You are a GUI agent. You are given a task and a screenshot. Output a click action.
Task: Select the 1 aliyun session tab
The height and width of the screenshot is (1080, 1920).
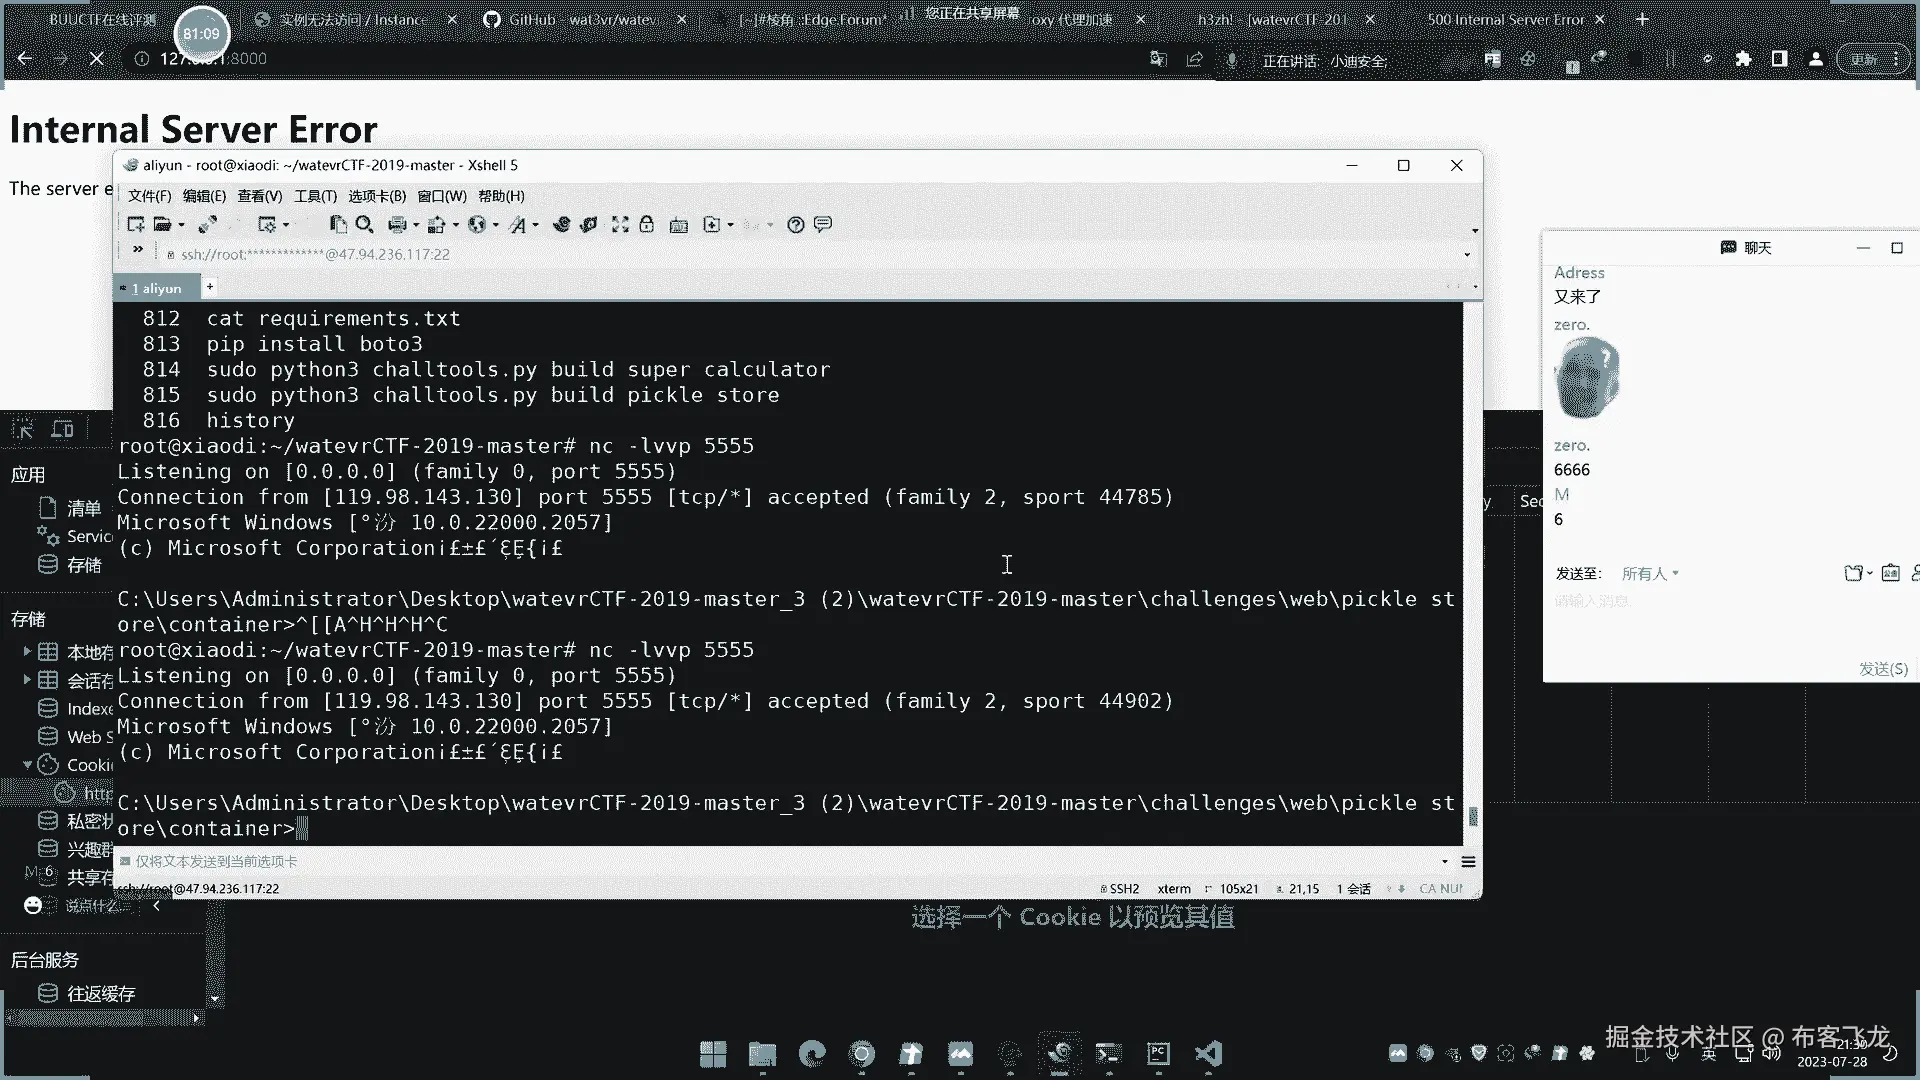[x=157, y=288]
